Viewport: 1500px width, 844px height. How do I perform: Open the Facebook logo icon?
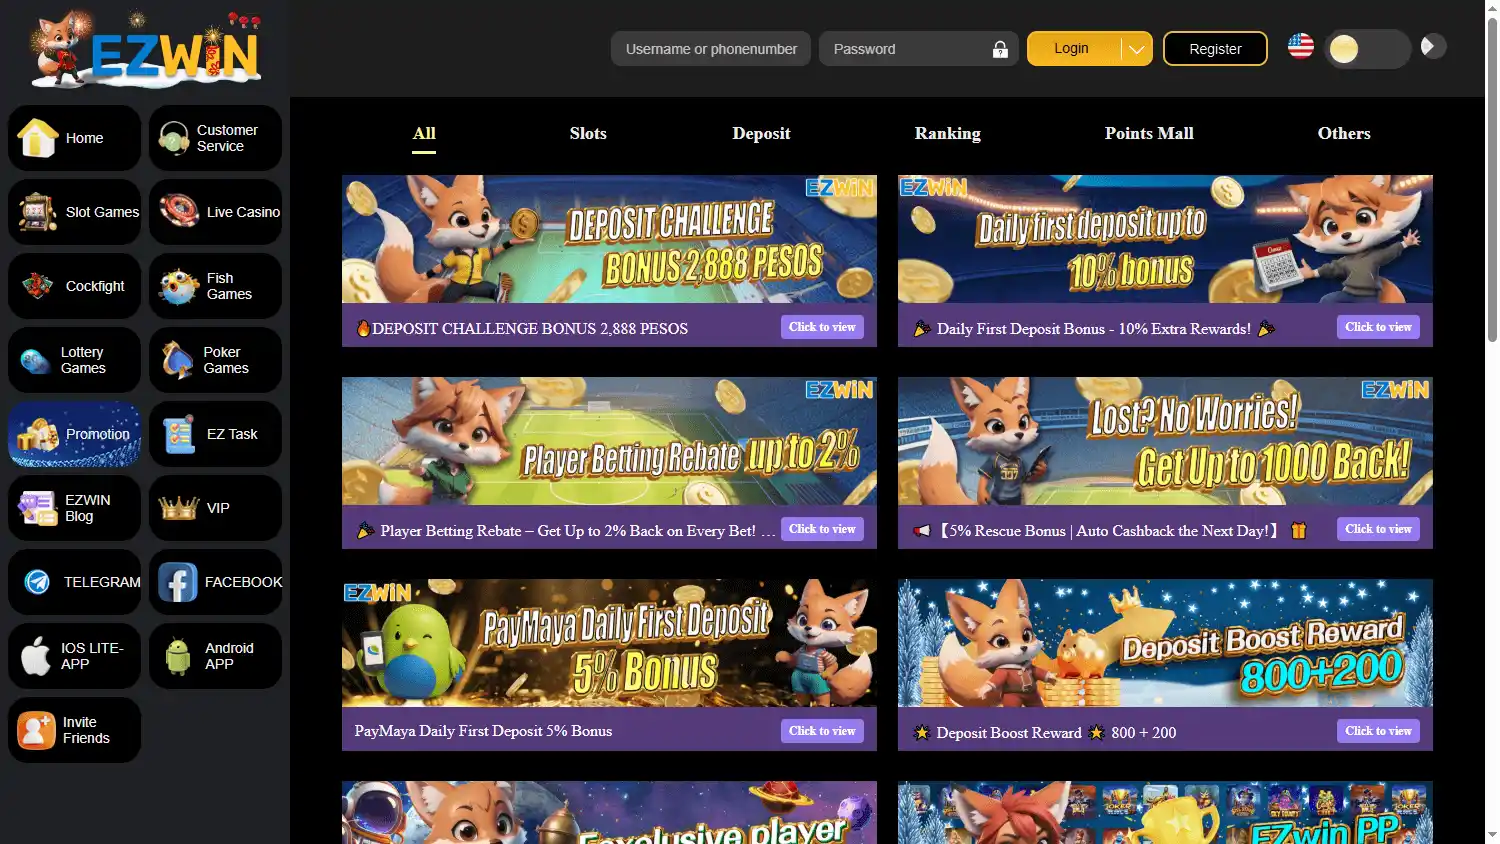(x=178, y=582)
